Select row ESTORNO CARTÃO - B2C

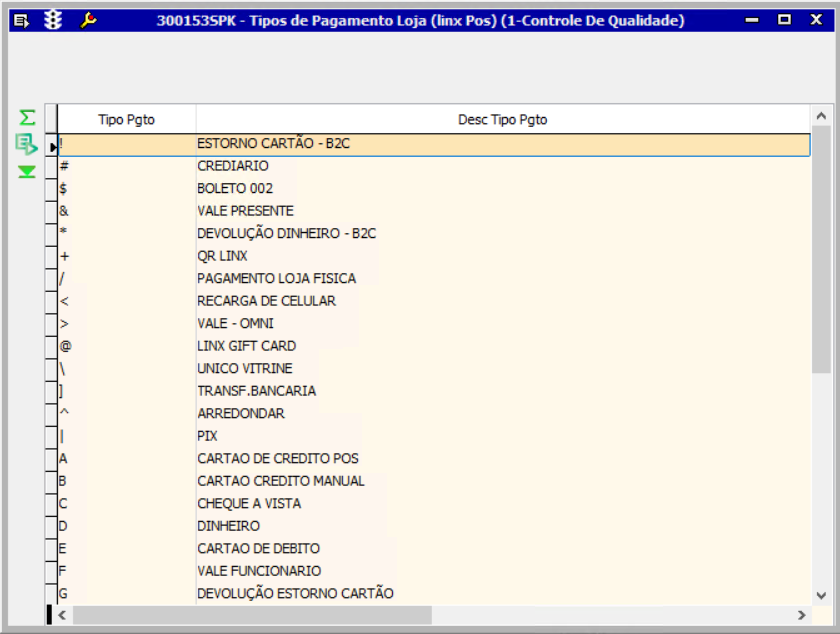pyautogui.click(x=434, y=145)
